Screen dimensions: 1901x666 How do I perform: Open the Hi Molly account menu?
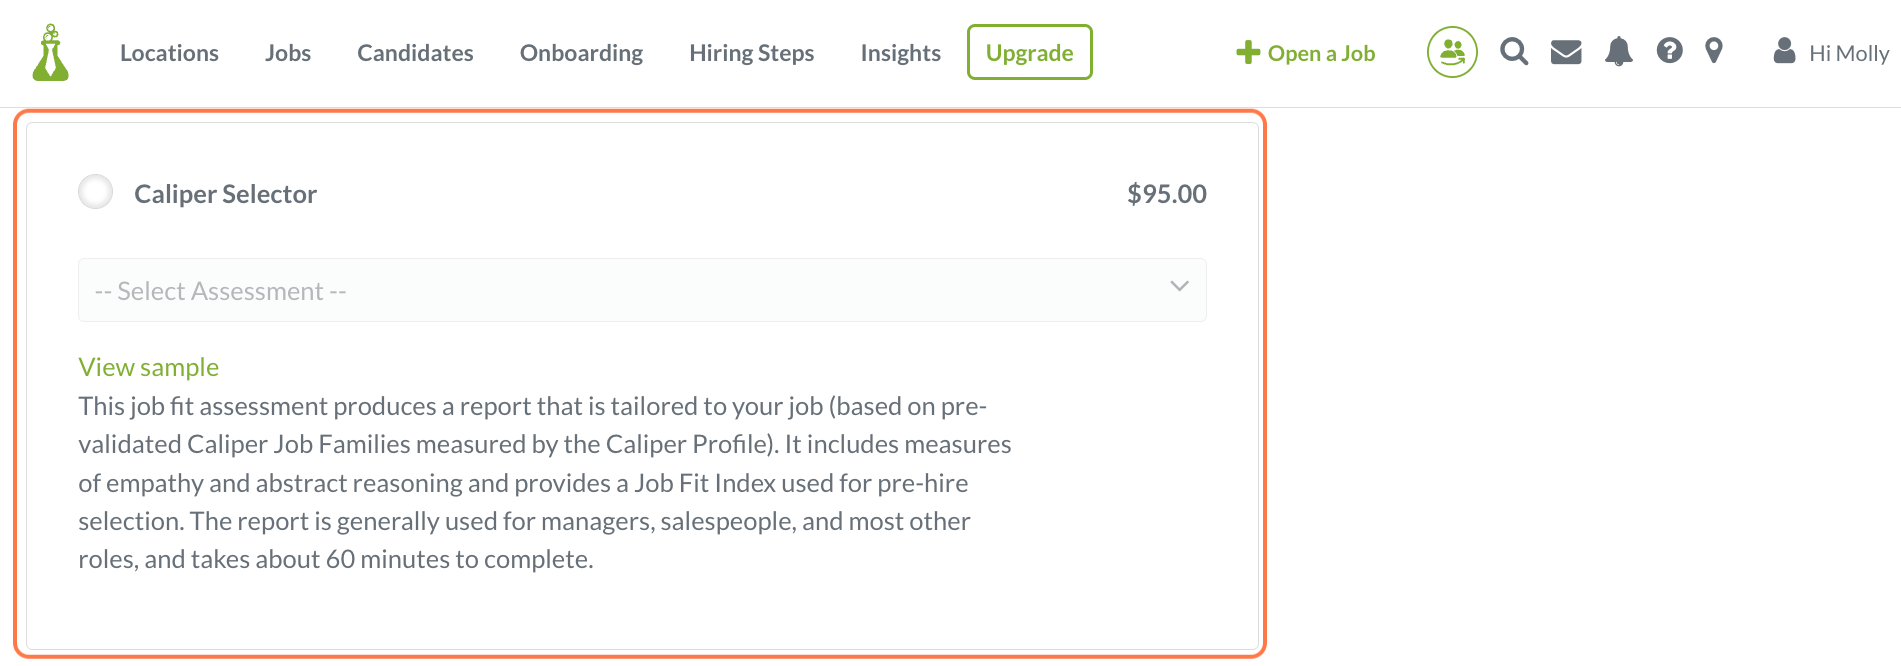click(1848, 53)
